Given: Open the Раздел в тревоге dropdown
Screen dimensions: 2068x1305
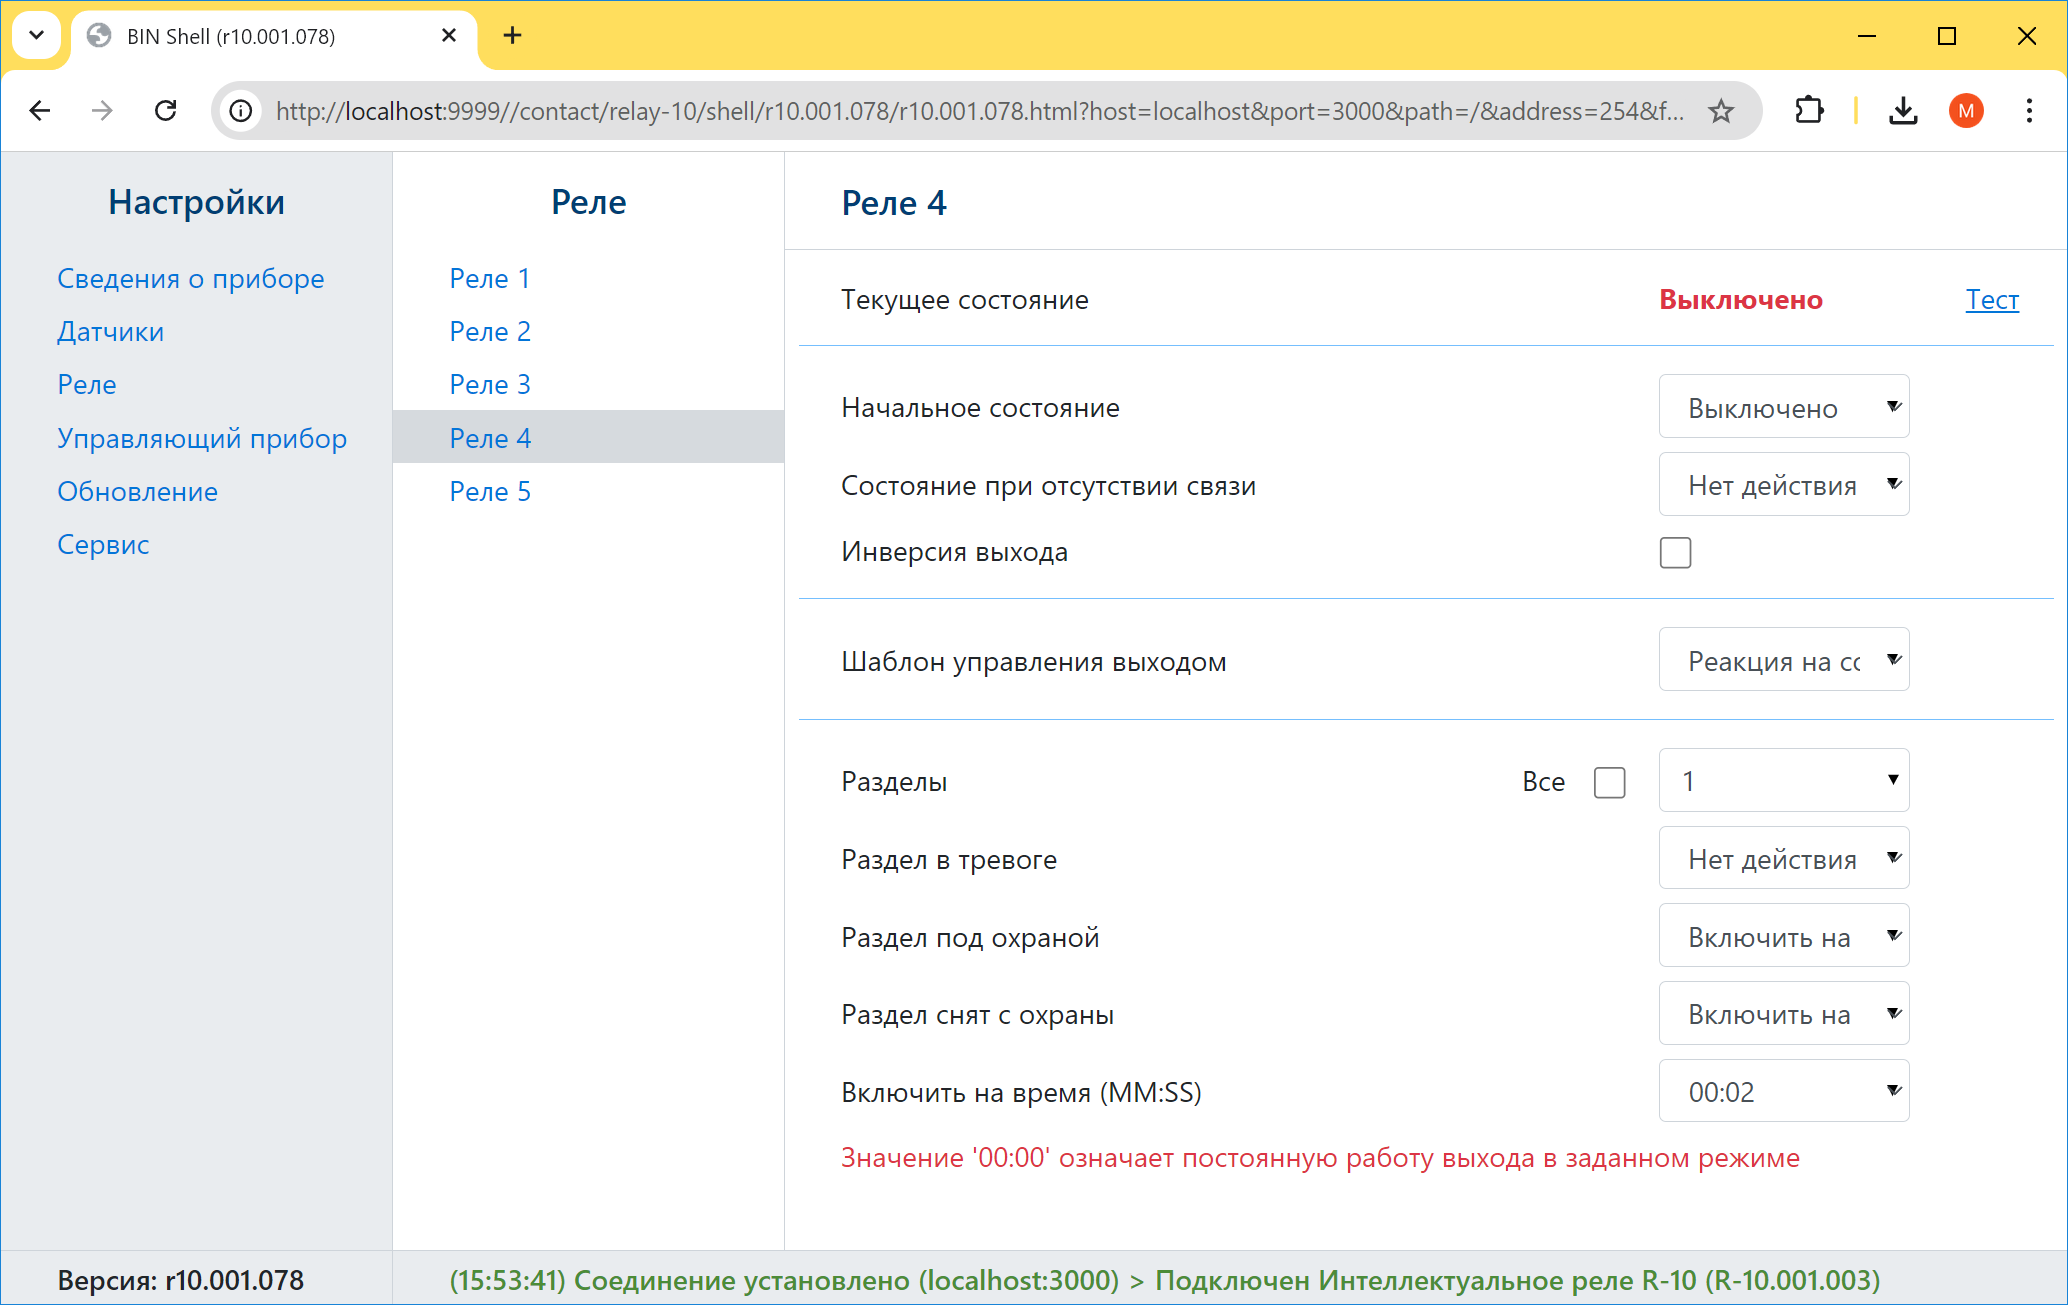Looking at the screenshot, I should pos(1784,859).
